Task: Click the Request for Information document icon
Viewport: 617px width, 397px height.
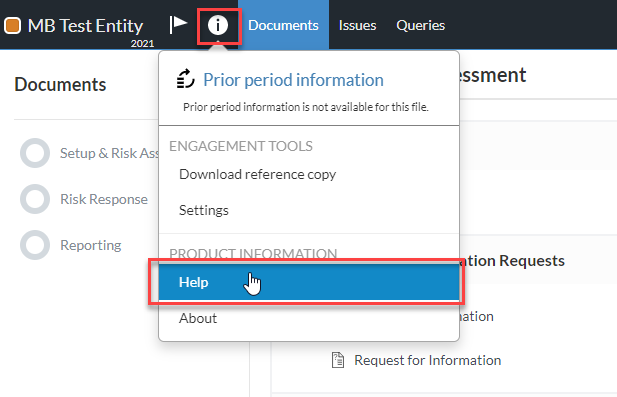Action: [338, 360]
